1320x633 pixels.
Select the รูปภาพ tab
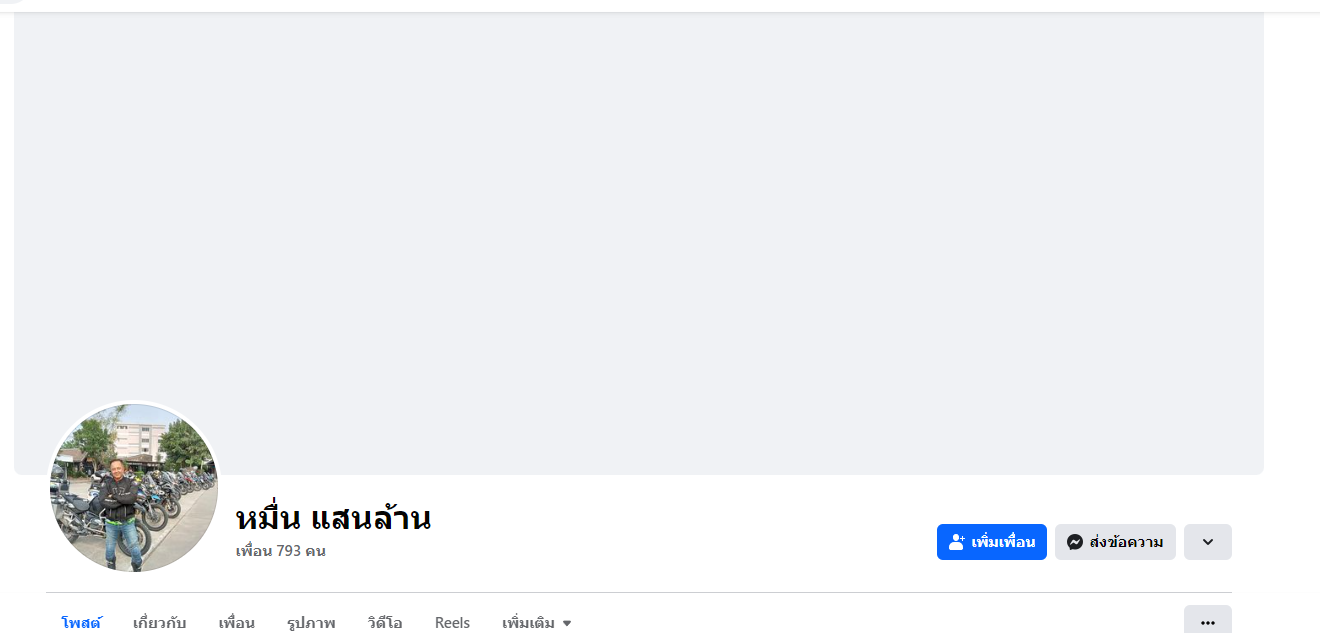coord(311,623)
